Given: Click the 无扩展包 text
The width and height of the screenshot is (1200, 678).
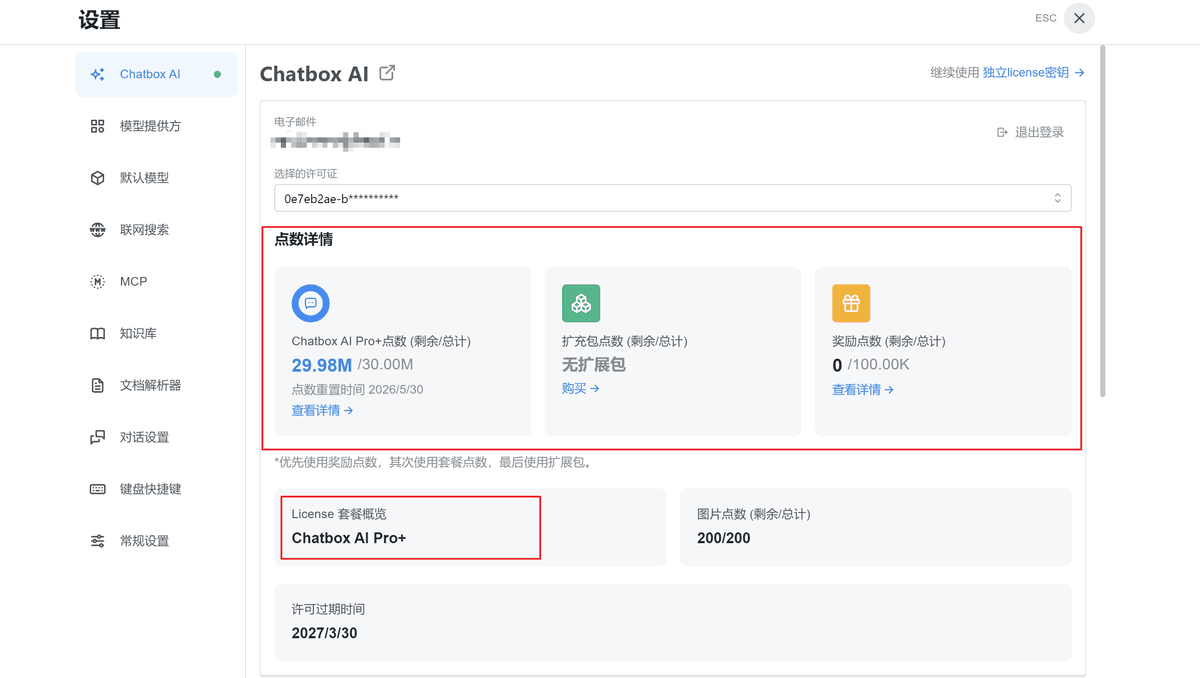Looking at the screenshot, I should [593, 364].
